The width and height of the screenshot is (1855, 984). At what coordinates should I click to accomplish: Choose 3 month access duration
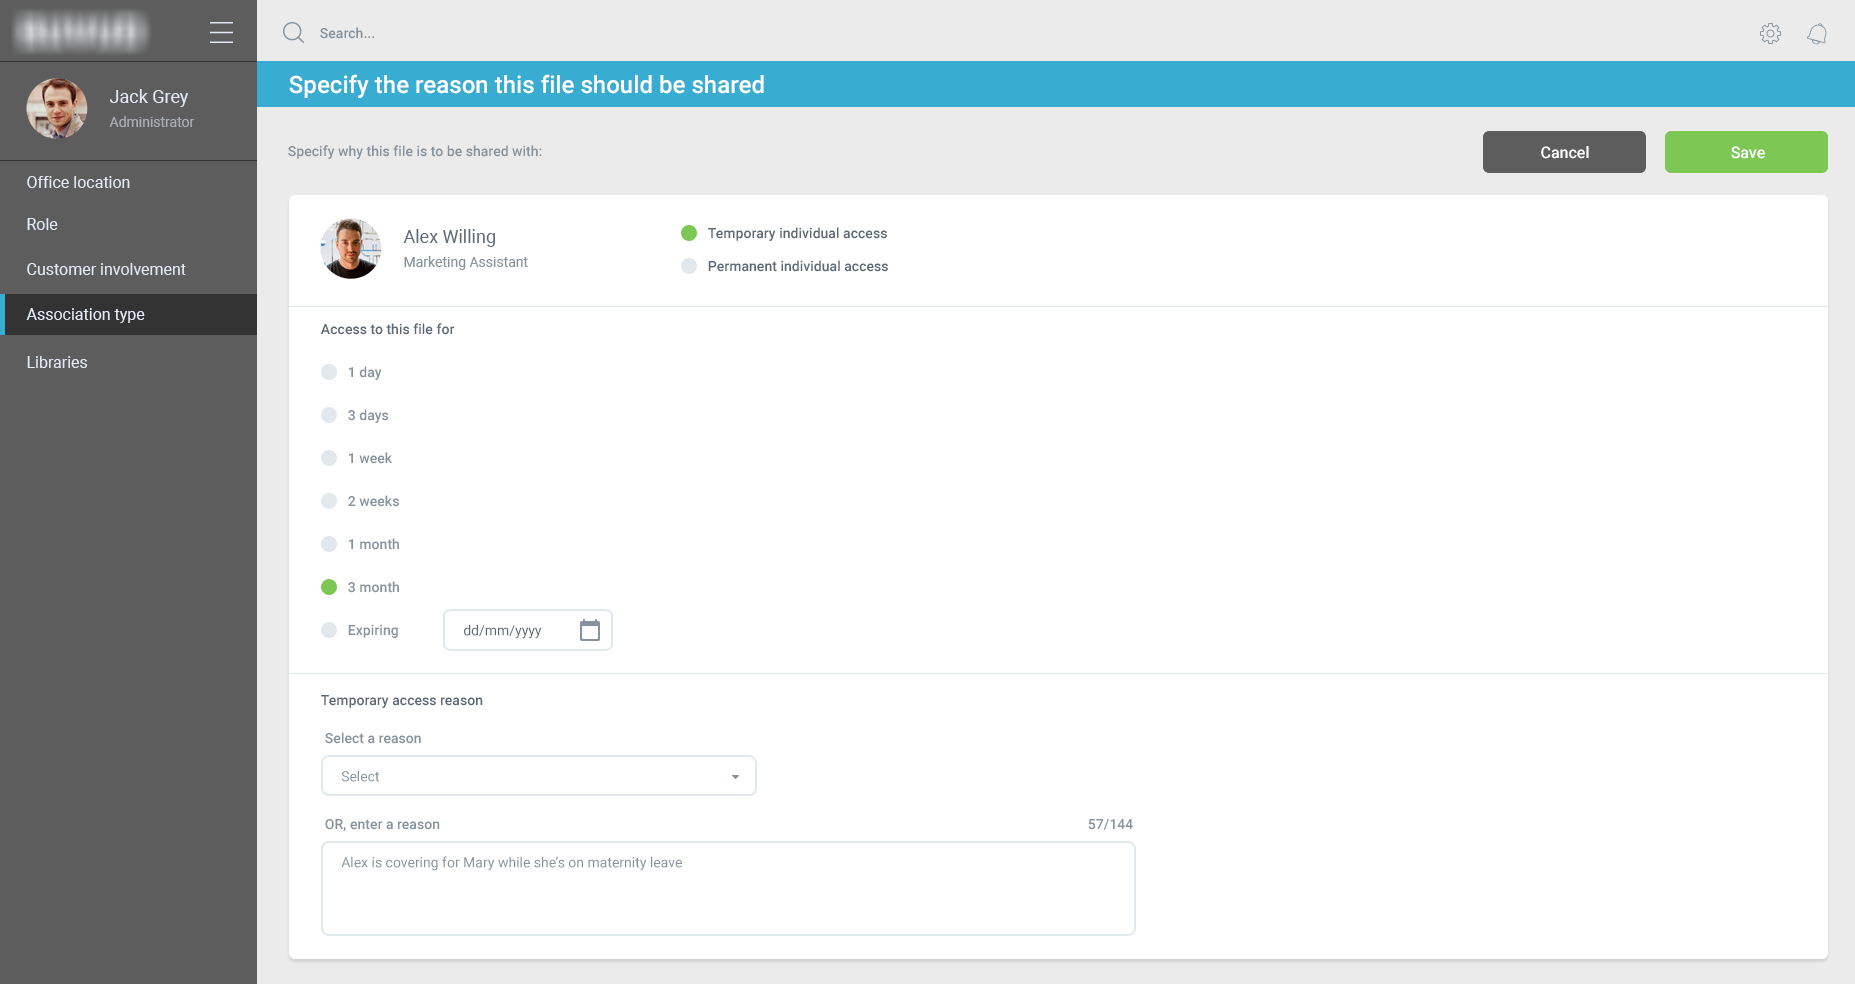click(329, 587)
